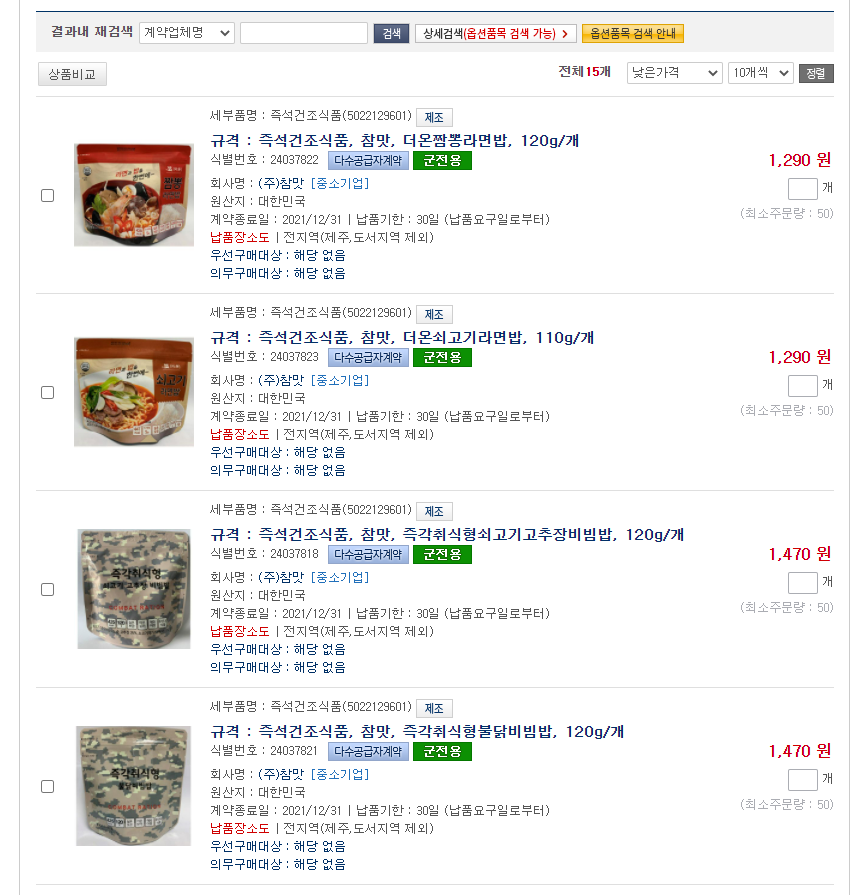Click quantity box for 더온쇠고기라면밥 item
The image size is (863, 895).
point(802,386)
